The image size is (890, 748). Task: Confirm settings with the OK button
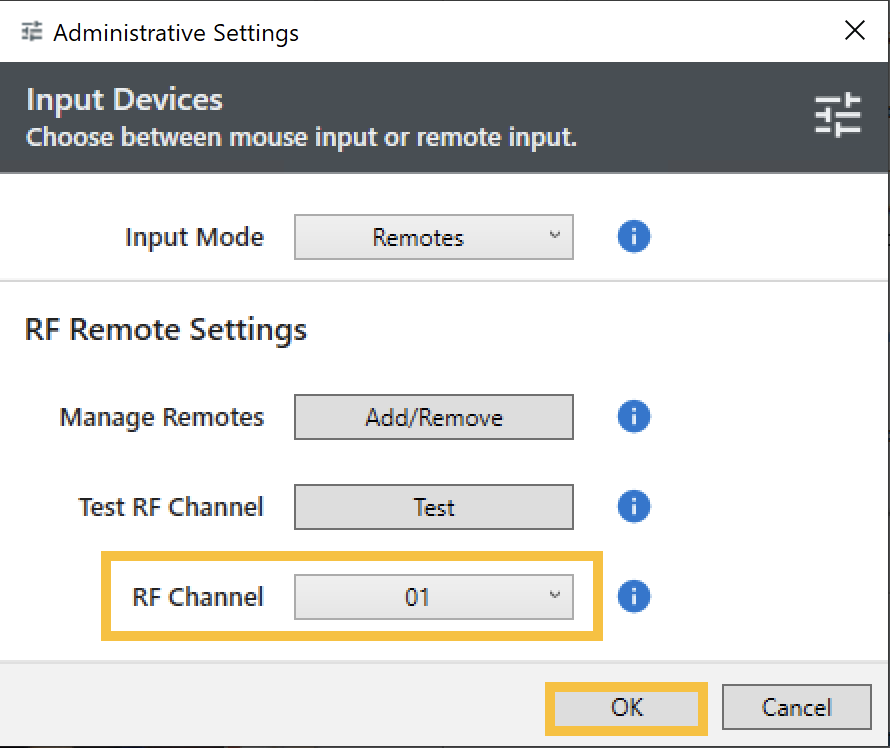pyautogui.click(x=627, y=707)
